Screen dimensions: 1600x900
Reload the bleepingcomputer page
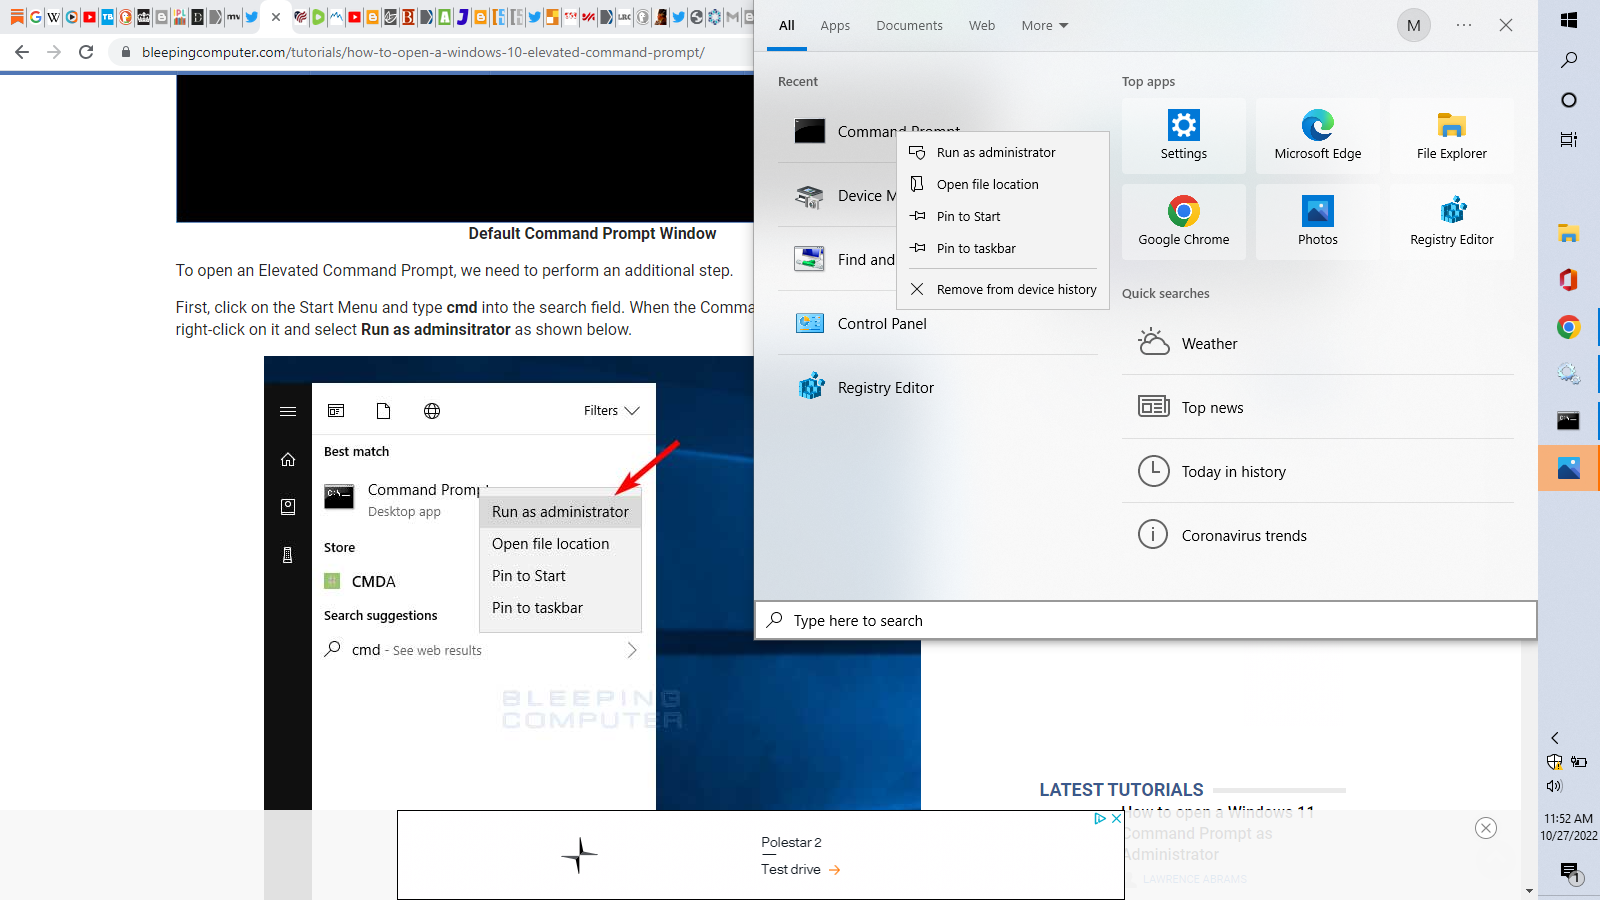(x=86, y=52)
